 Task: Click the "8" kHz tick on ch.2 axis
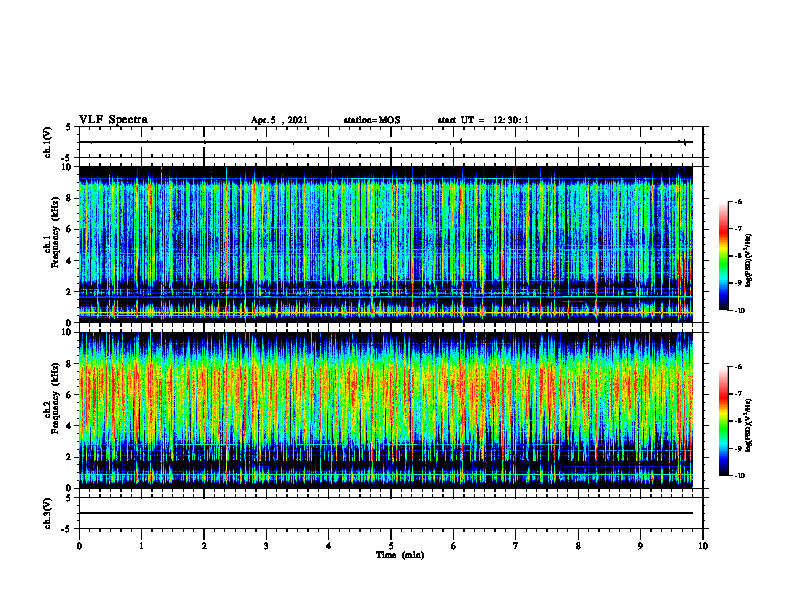(x=70, y=364)
